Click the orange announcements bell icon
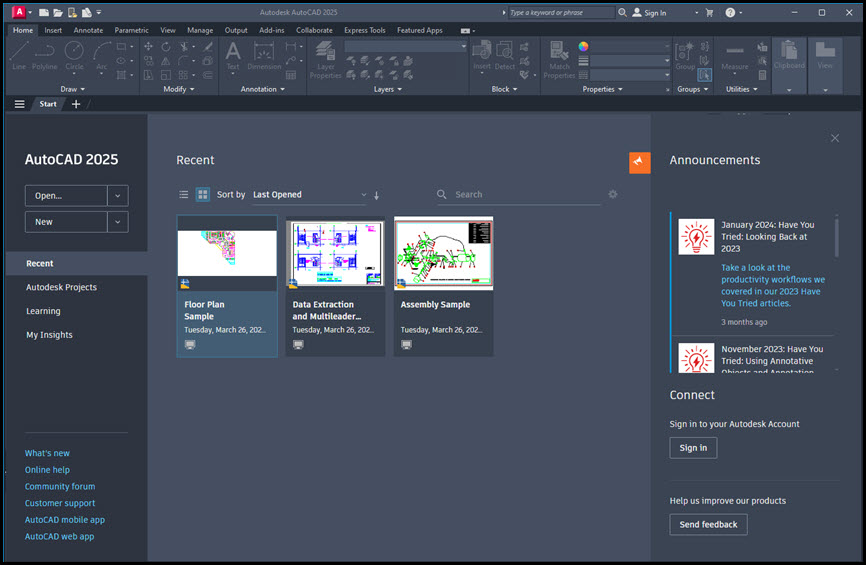Image resolution: width=866 pixels, height=565 pixels. [x=640, y=162]
